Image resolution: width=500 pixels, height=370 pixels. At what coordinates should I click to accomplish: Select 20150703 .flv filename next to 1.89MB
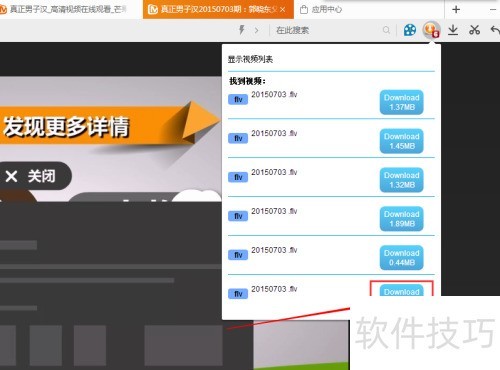point(274,211)
